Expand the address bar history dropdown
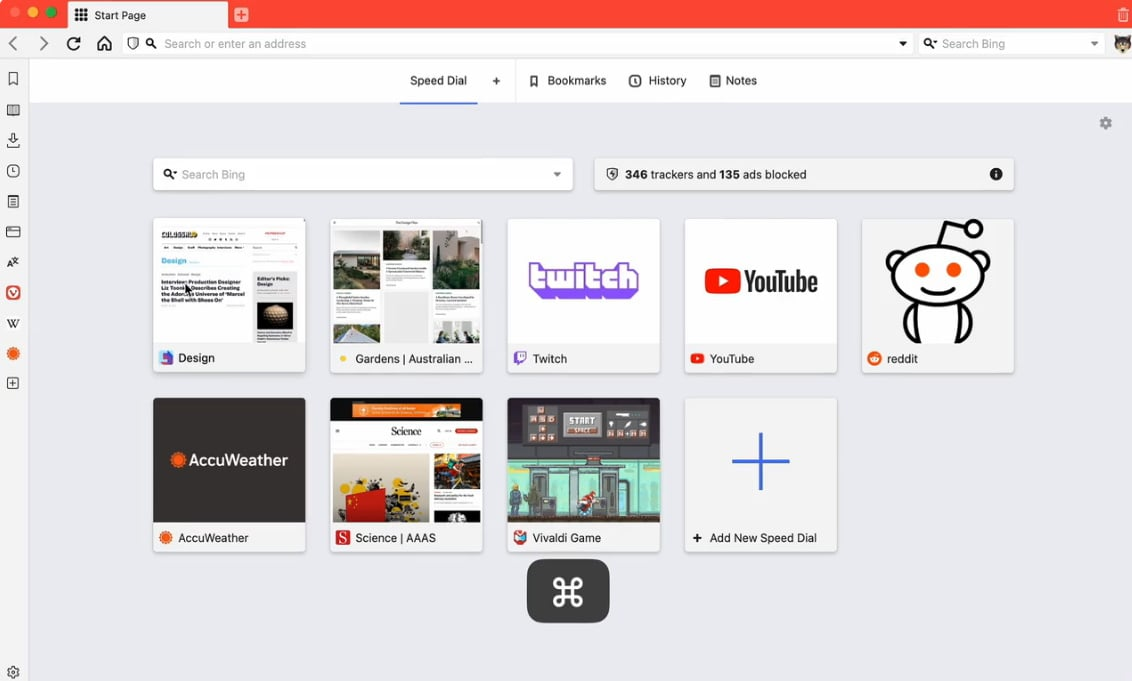This screenshot has height=681, width=1132. [x=903, y=44]
